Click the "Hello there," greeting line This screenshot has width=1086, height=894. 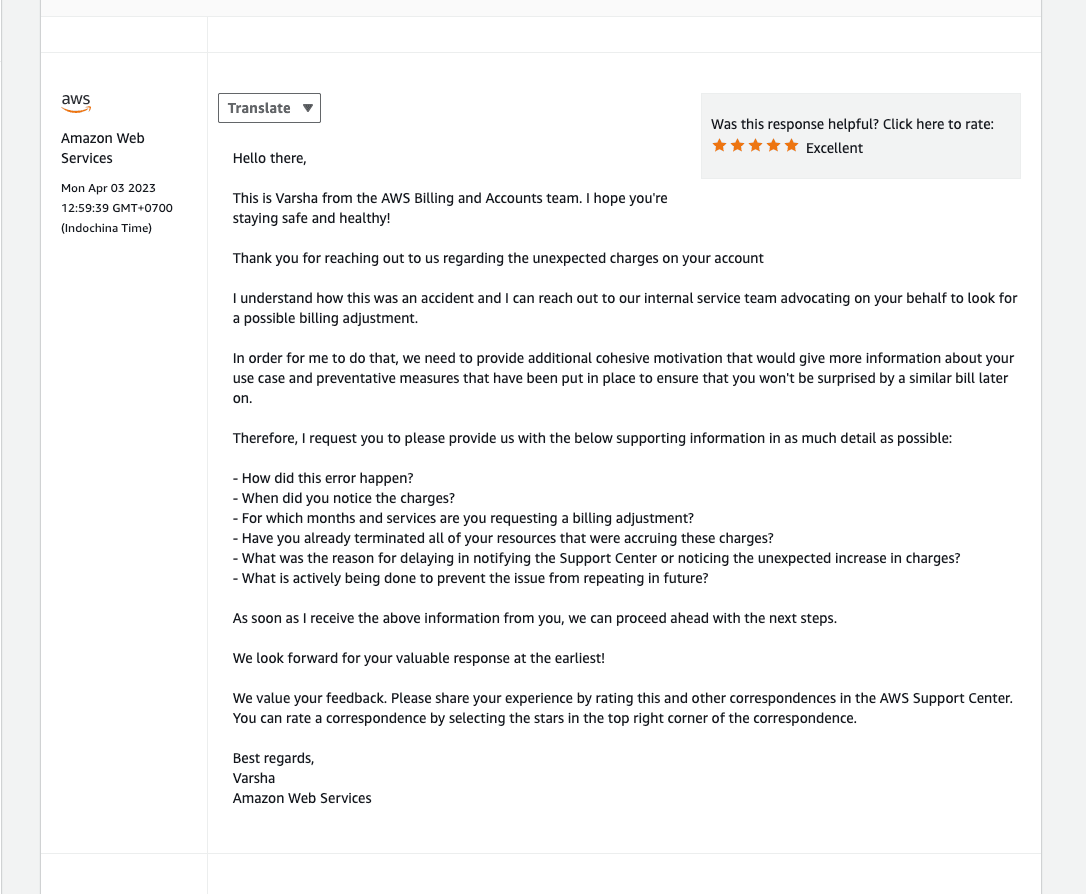point(269,158)
